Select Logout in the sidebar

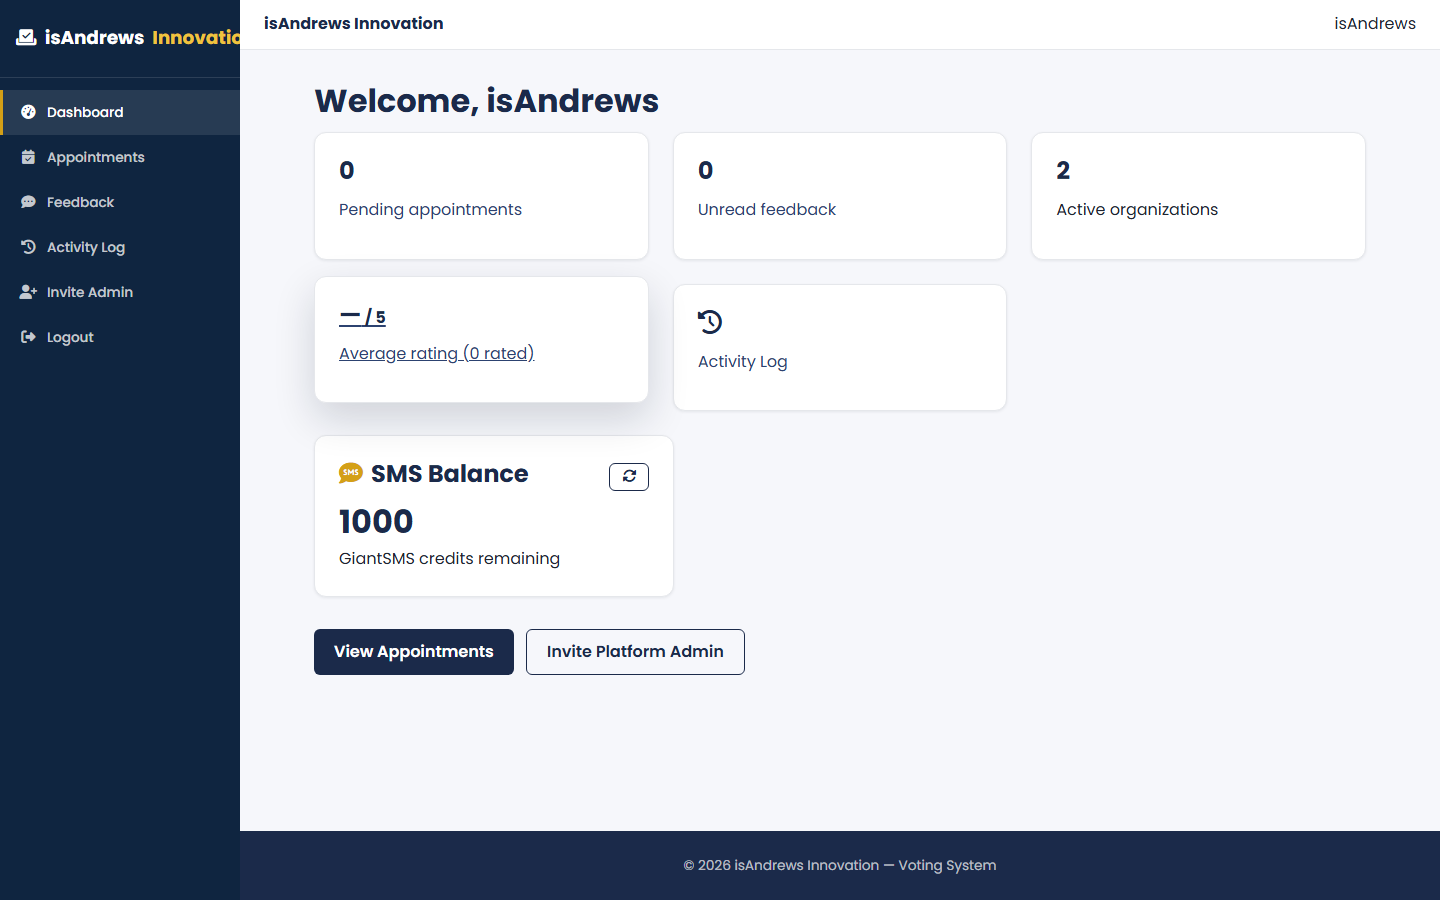(x=120, y=337)
